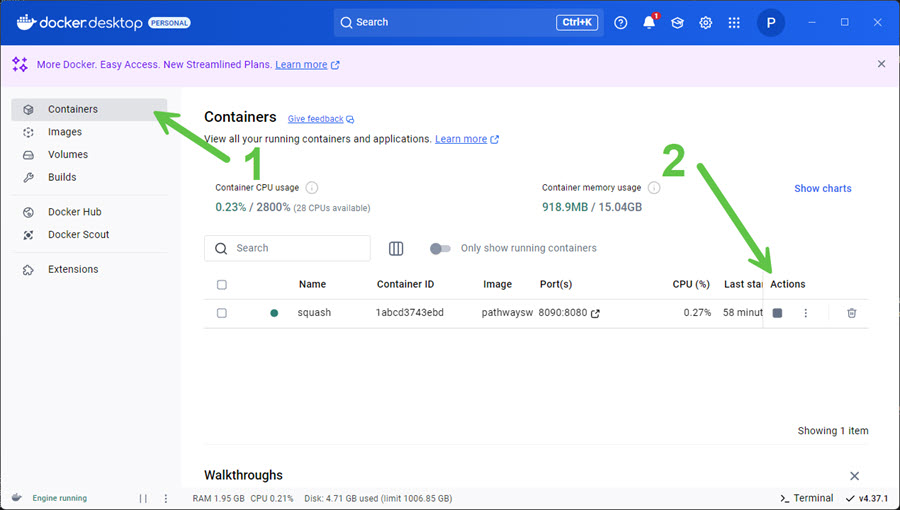The height and width of the screenshot is (510, 900).
Task: Open column display options icon
Action: (x=396, y=248)
